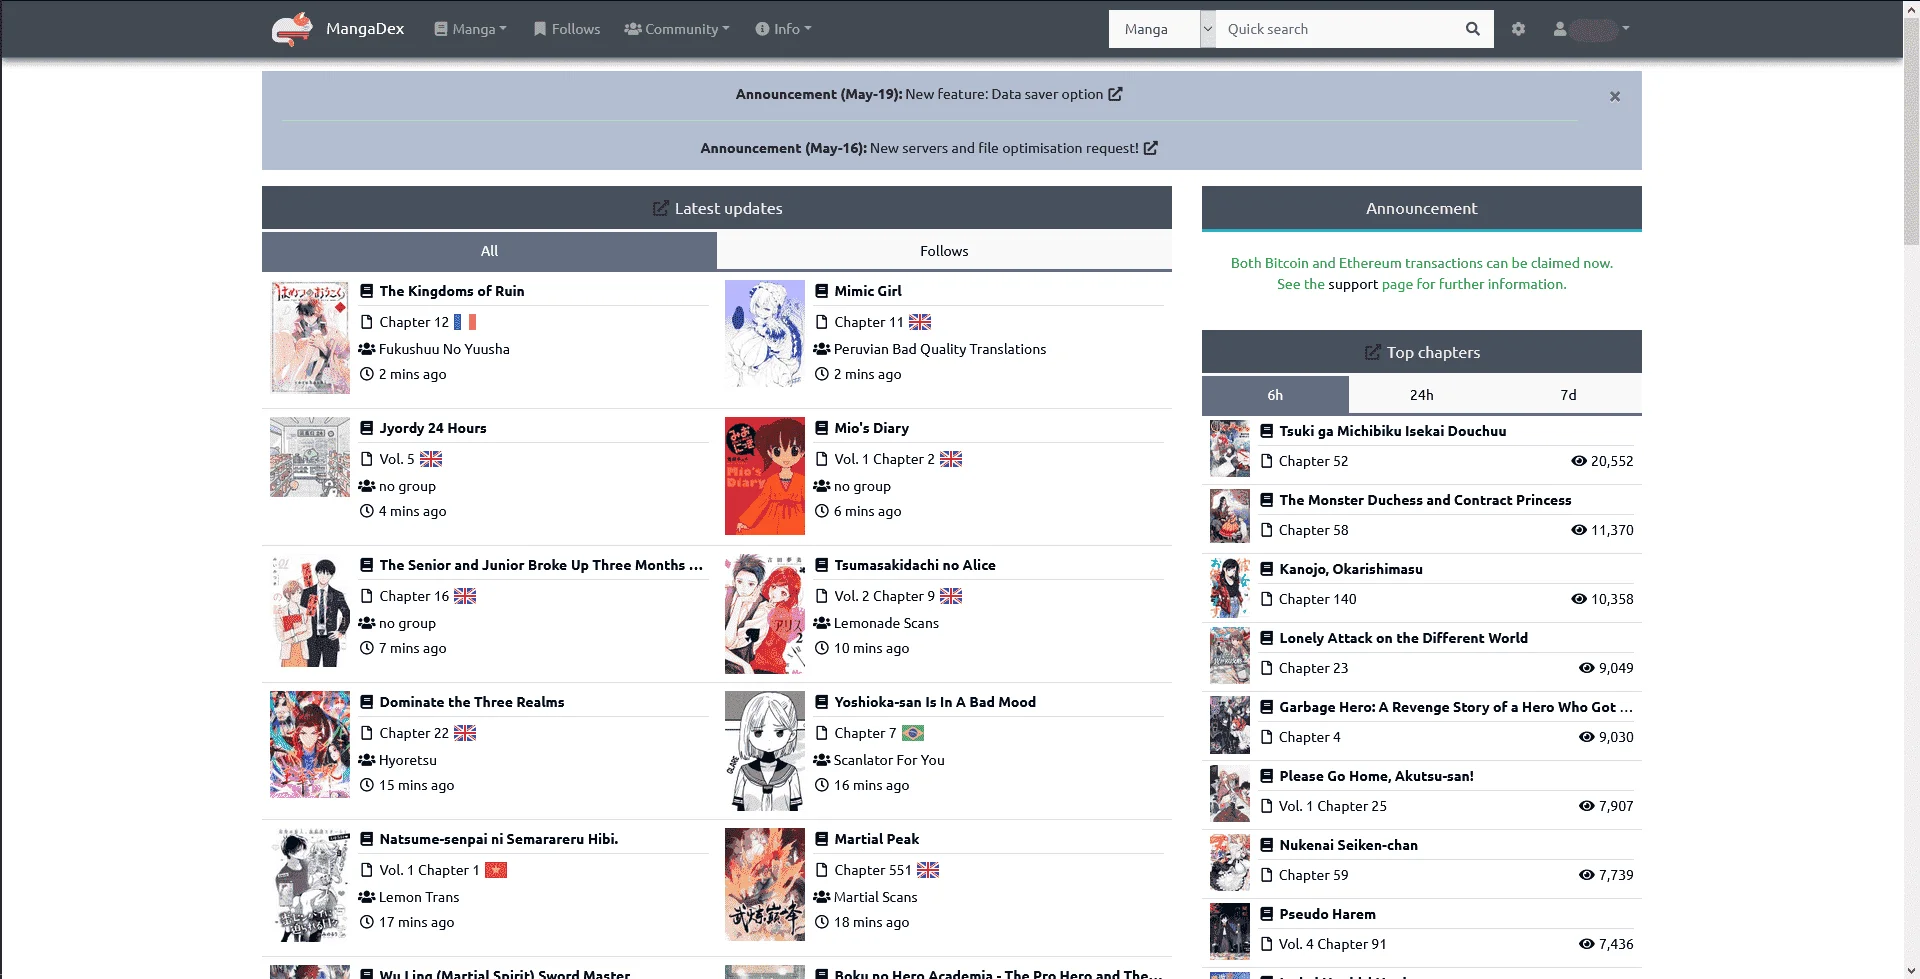The width and height of the screenshot is (1920, 979).
Task: Click the UK flag beside Martial Peak Chapter 551
Action: (928, 870)
